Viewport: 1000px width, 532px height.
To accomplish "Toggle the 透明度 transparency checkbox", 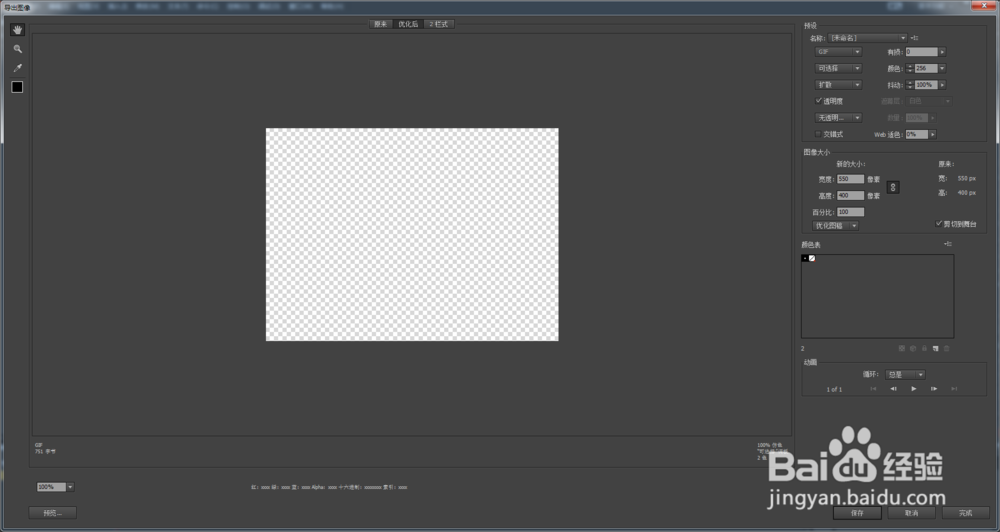I will click(818, 101).
